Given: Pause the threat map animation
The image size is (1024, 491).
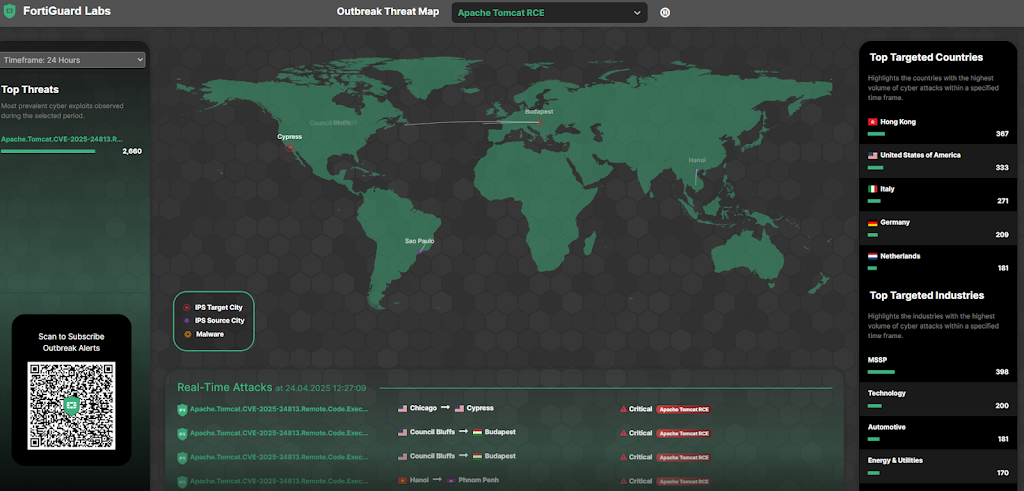Looking at the screenshot, I should (x=665, y=12).
